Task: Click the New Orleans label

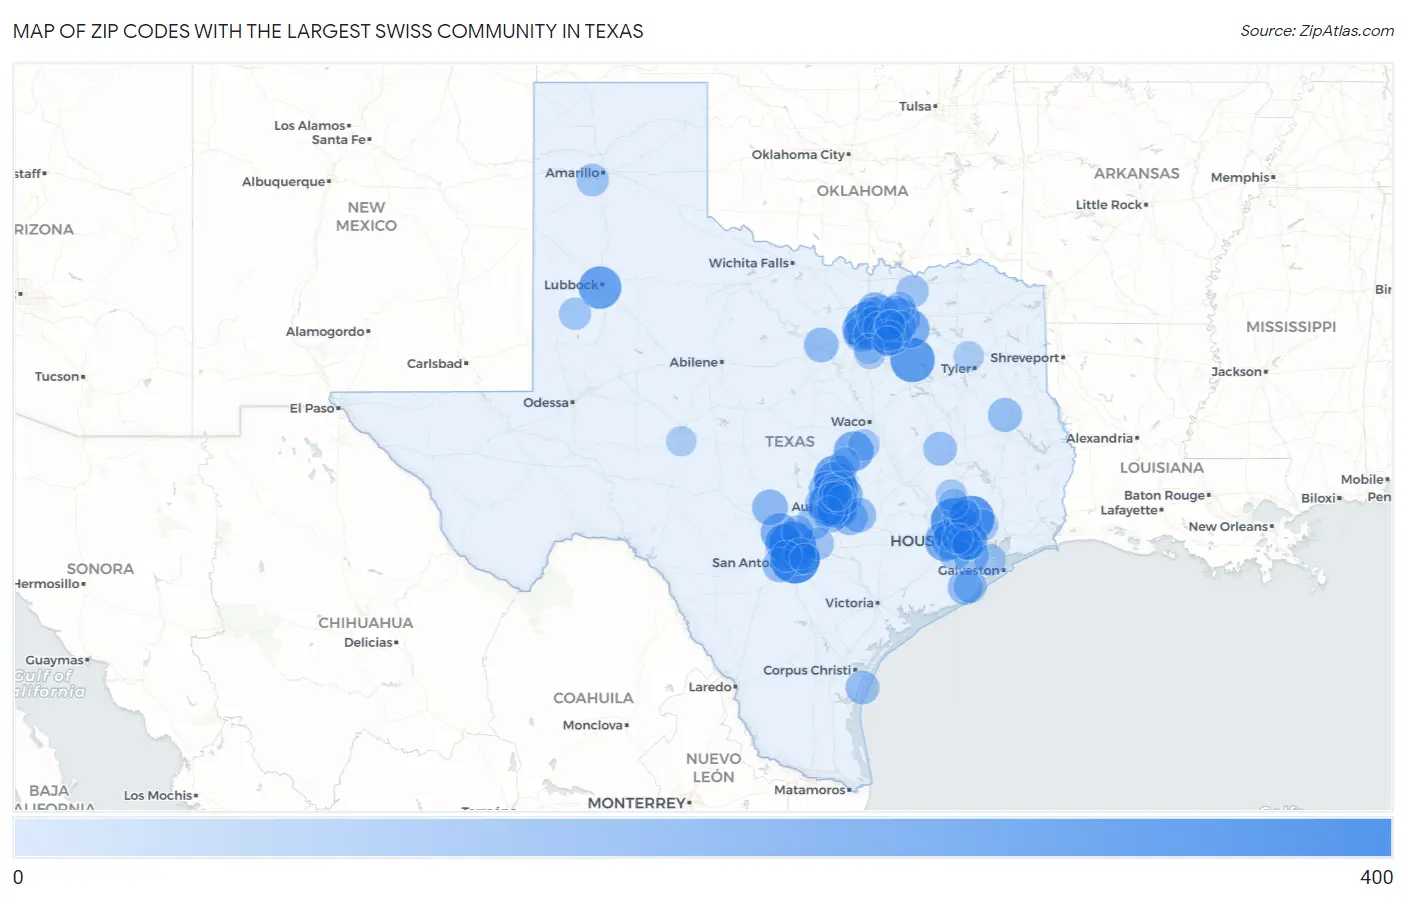Action: click(1231, 526)
